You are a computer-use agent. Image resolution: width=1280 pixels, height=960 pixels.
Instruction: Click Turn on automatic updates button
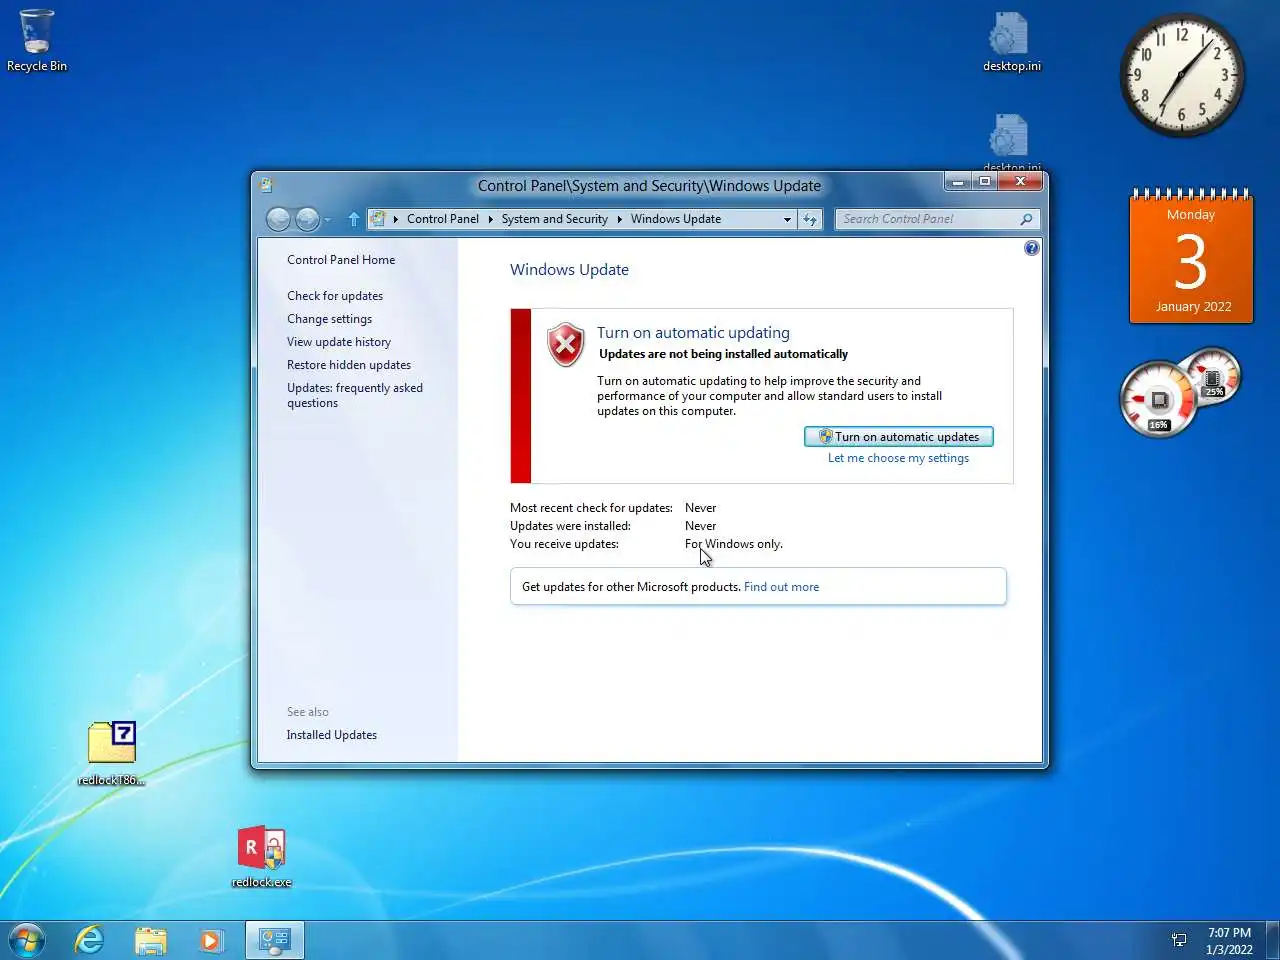coord(899,437)
